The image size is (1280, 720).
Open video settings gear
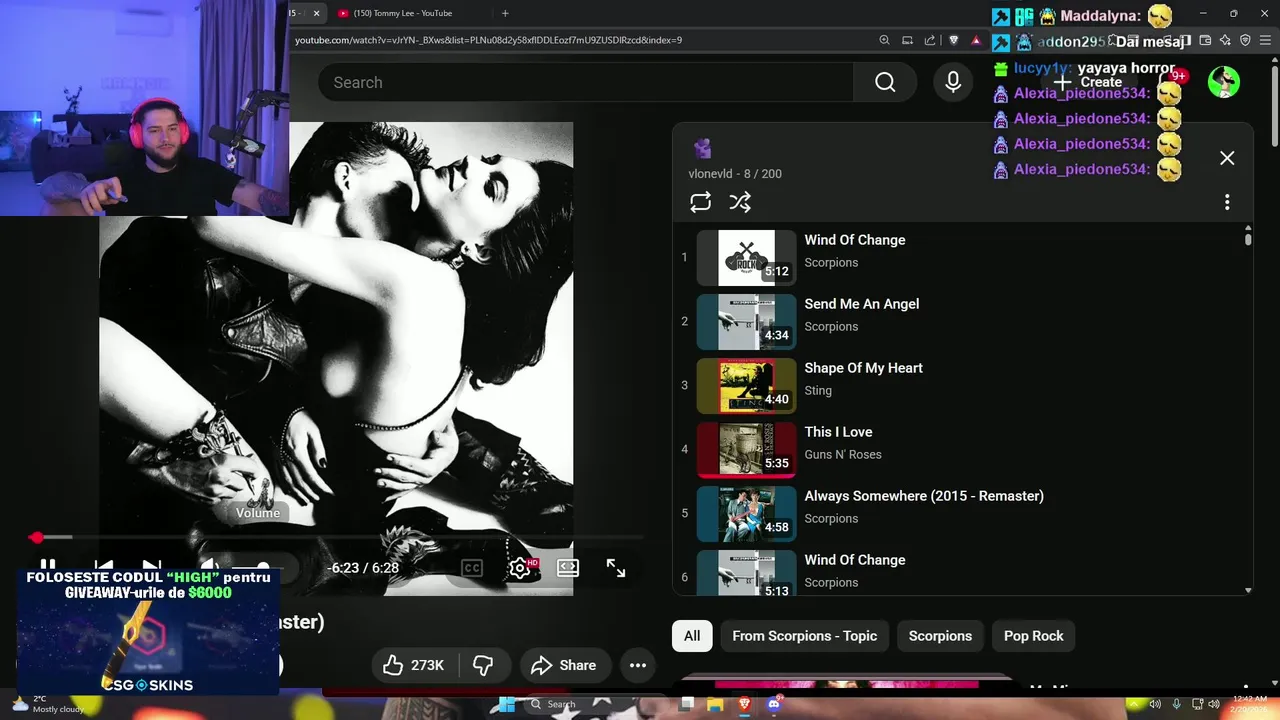click(x=520, y=568)
